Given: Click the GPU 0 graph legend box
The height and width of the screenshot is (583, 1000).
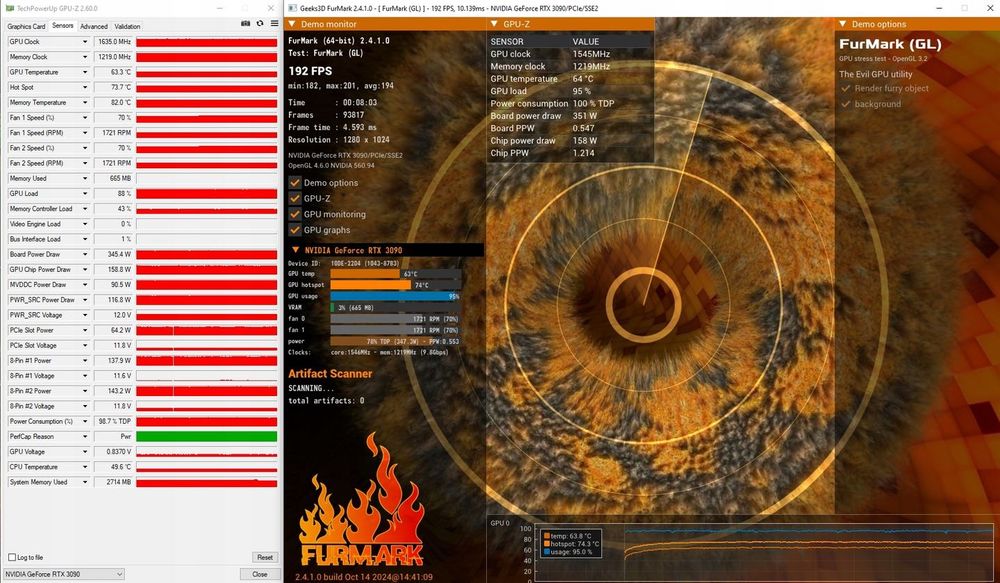Looking at the screenshot, I should 570,544.
